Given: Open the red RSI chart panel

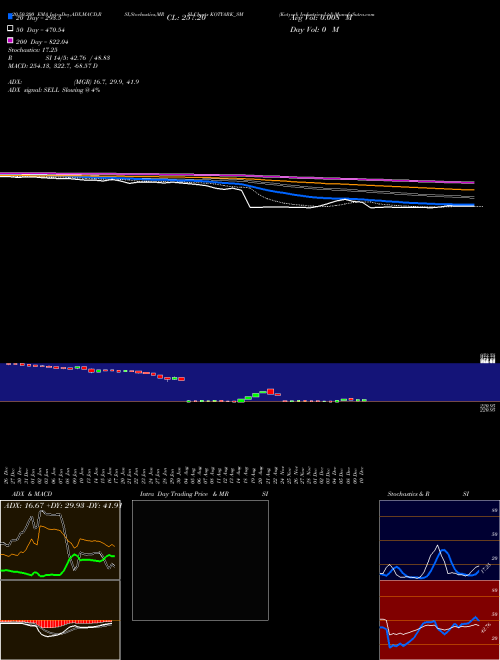Looking at the screenshot, I should pos(439,620).
